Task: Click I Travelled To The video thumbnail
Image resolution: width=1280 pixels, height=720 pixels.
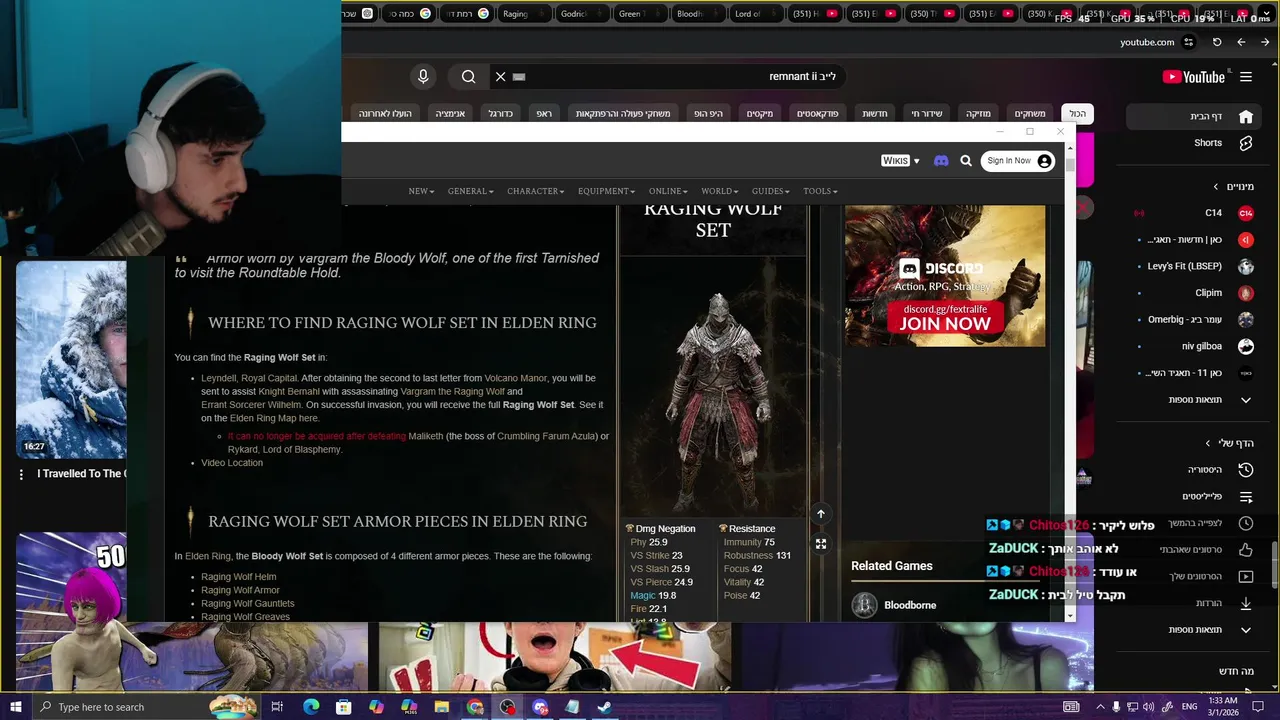Action: point(71,359)
